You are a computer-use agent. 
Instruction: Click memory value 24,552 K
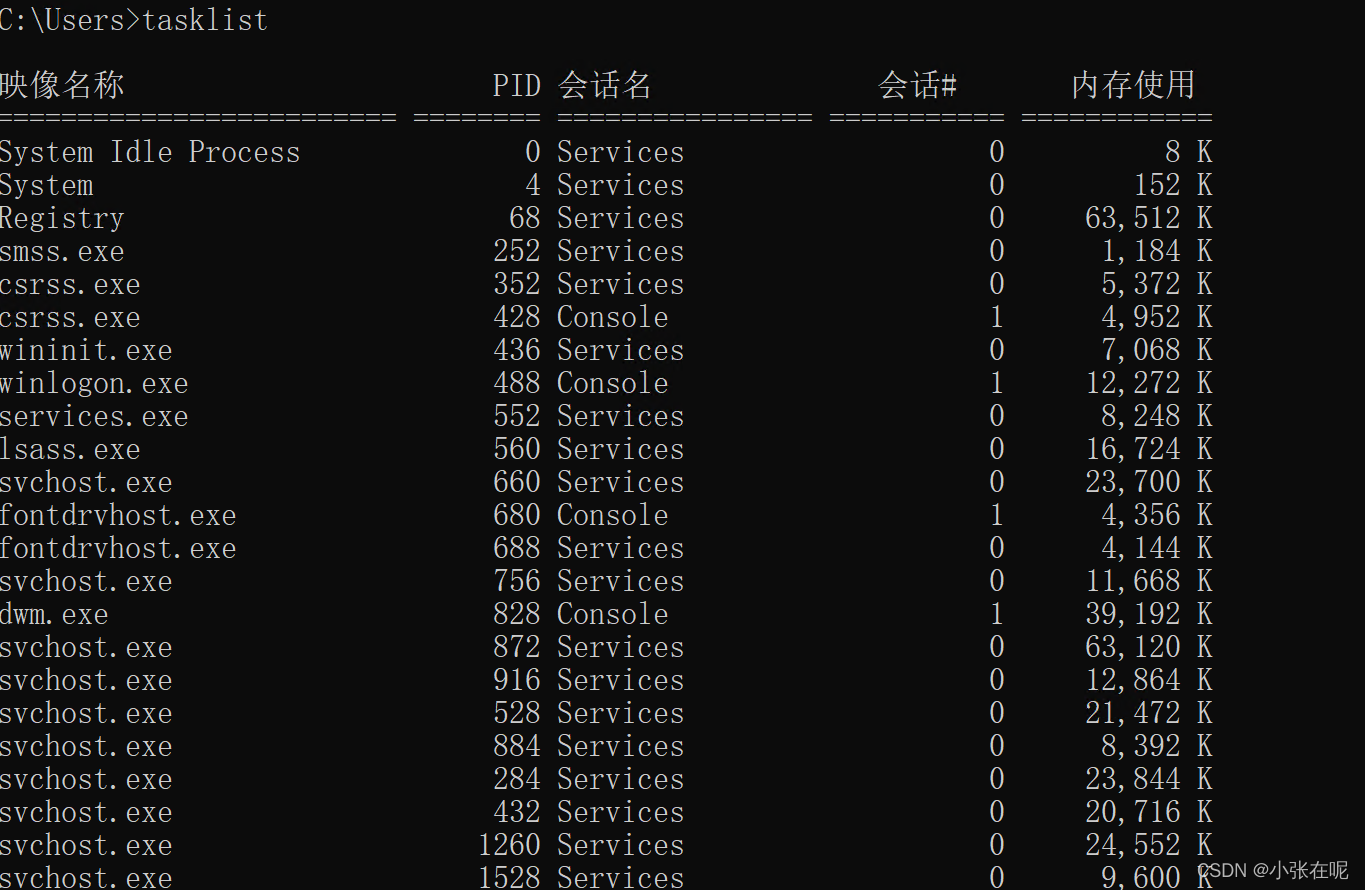pos(1149,845)
